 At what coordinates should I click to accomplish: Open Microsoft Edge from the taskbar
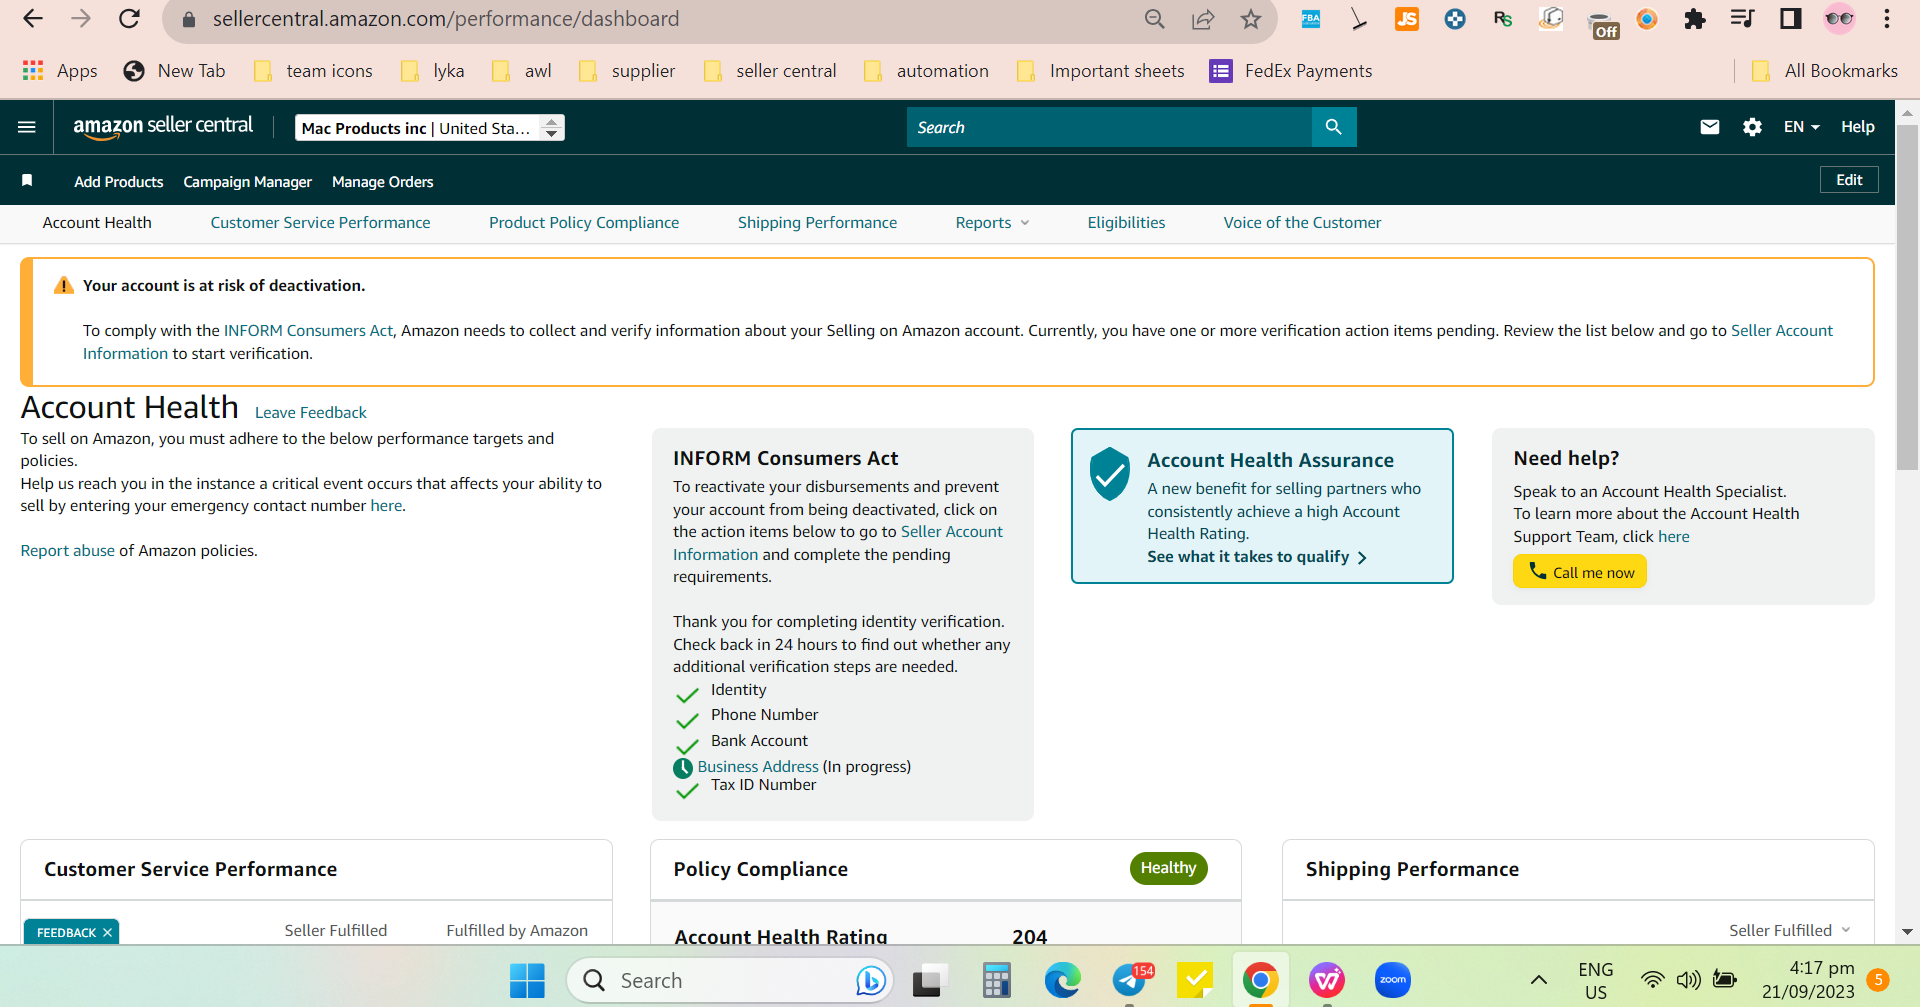click(x=1062, y=981)
